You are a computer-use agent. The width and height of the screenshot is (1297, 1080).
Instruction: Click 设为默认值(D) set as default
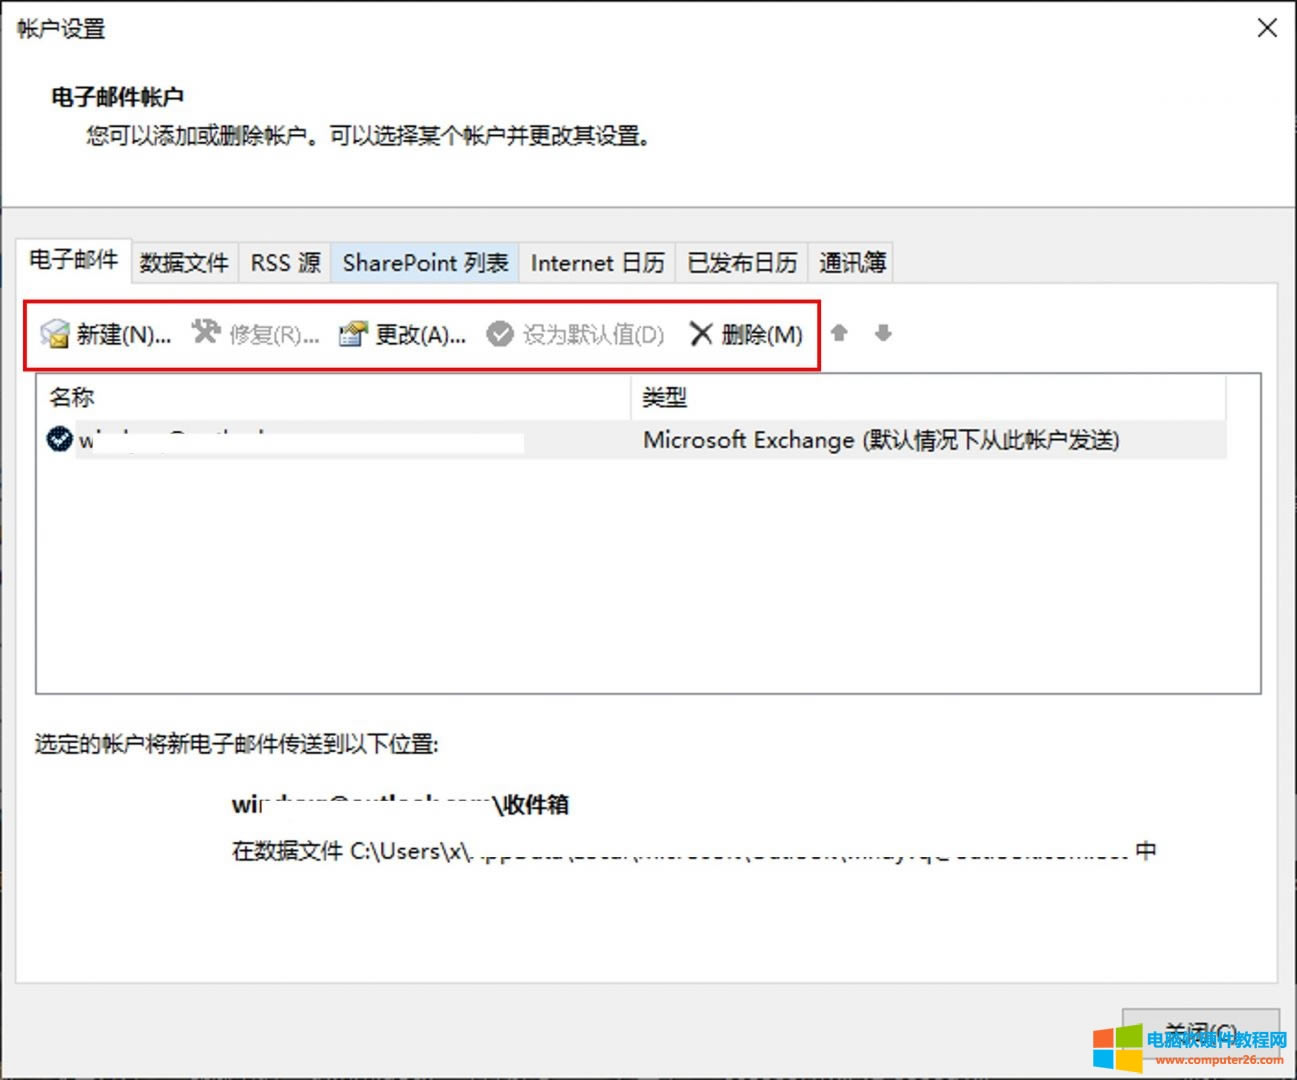[576, 334]
